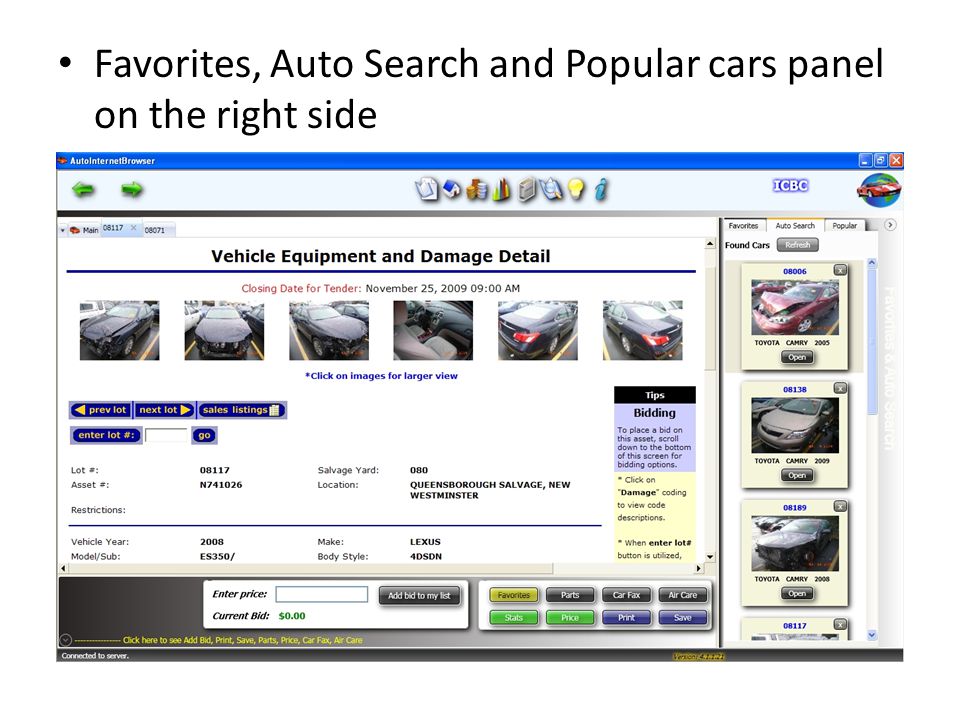Screen dimensions: 960x720
Task: Open the interior seats photo
Action: click(x=433, y=330)
